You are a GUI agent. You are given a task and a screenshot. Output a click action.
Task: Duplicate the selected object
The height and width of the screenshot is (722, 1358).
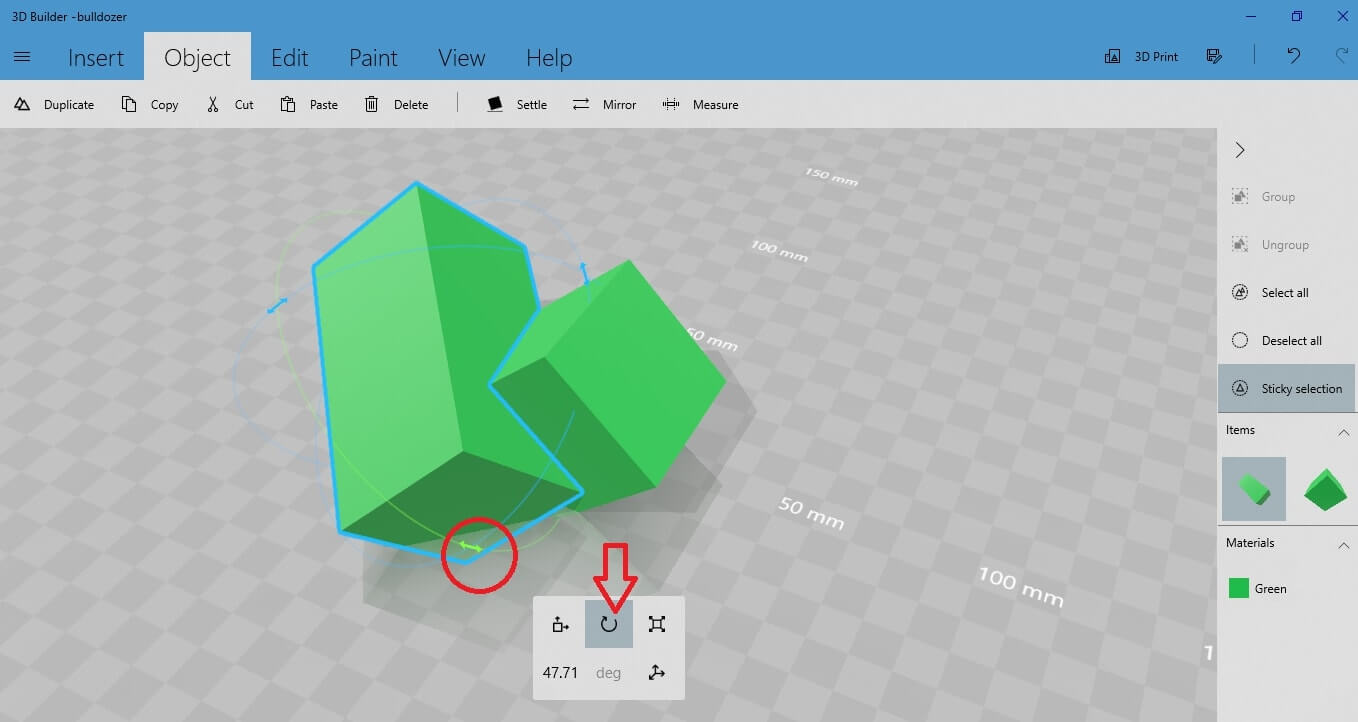click(55, 104)
